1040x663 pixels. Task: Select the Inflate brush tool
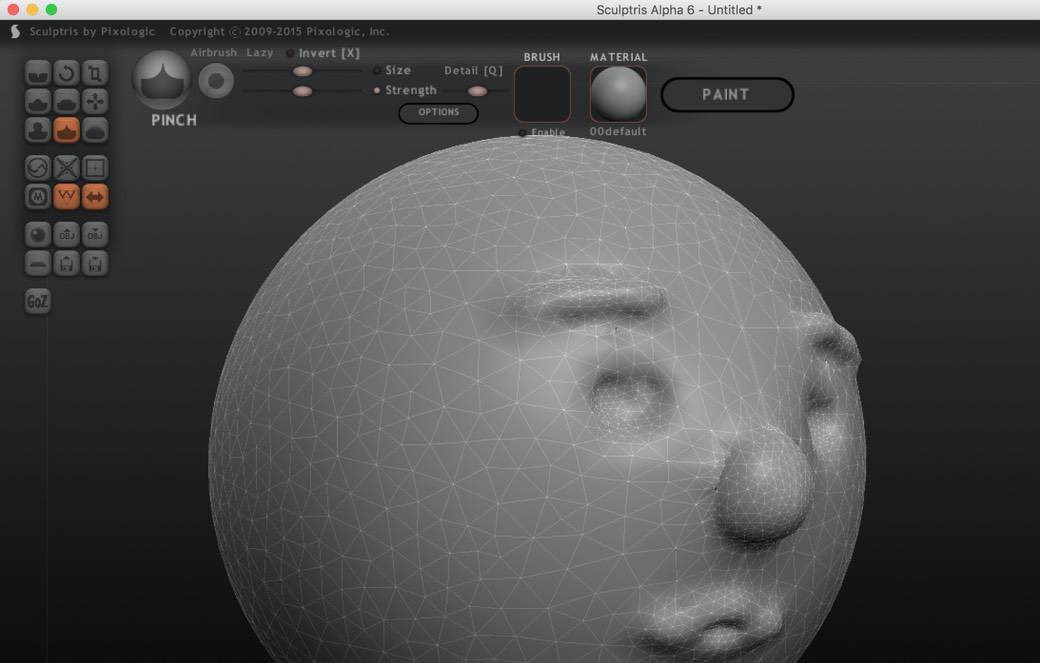click(x=38, y=130)
